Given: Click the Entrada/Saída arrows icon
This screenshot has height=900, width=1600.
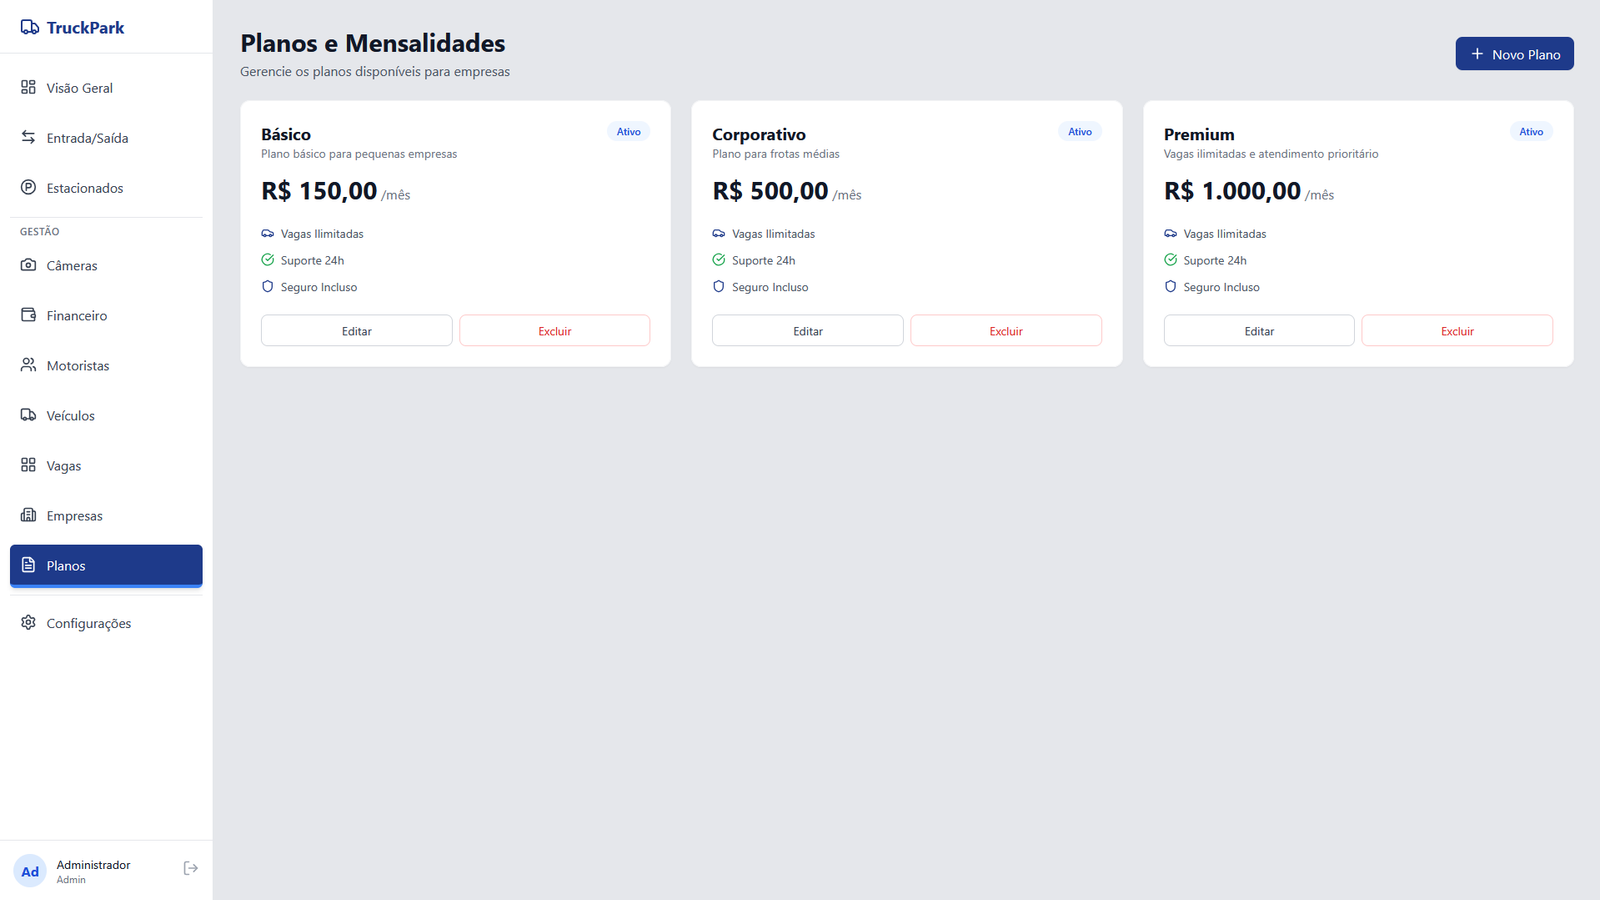Looking at the screenshot, I should (28, 137).
